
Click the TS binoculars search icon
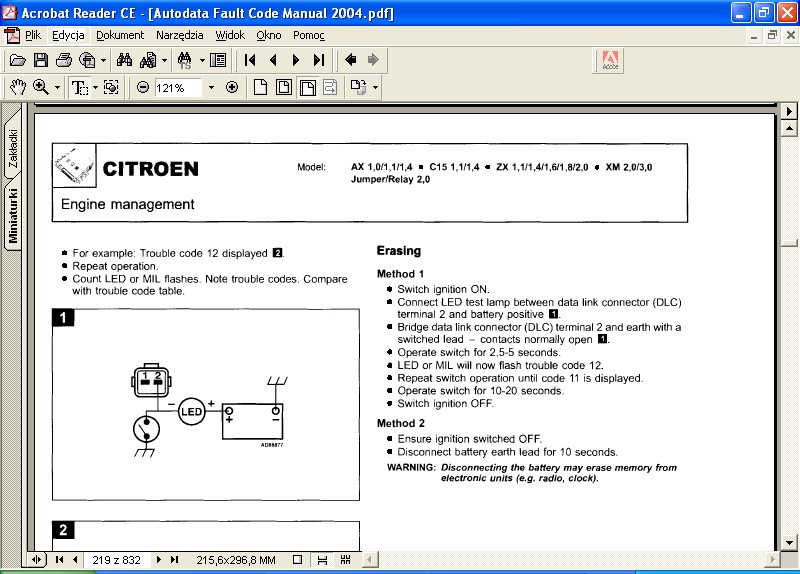click(x=185, y=60)
